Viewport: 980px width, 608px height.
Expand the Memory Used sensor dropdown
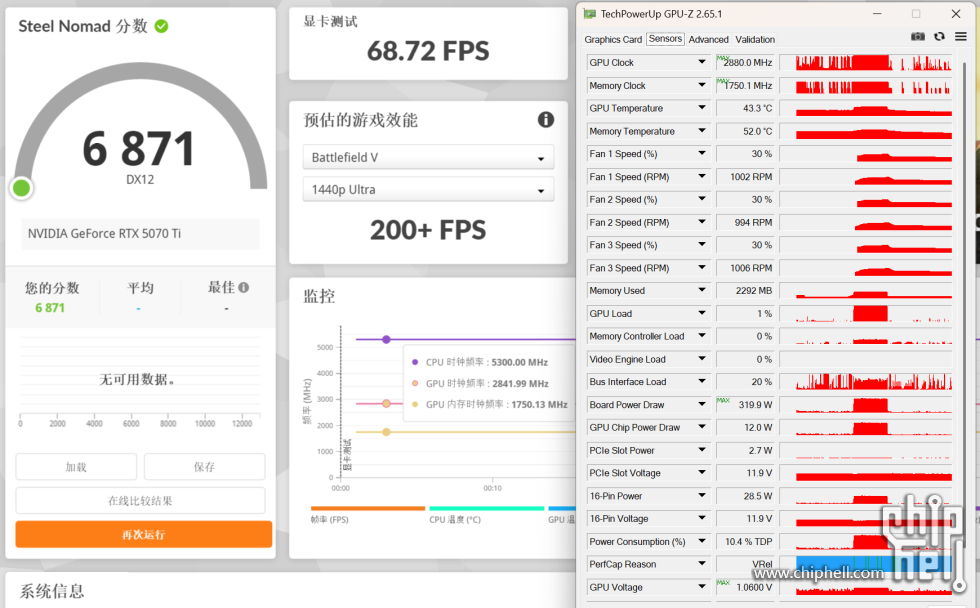(x=702, y=291)
